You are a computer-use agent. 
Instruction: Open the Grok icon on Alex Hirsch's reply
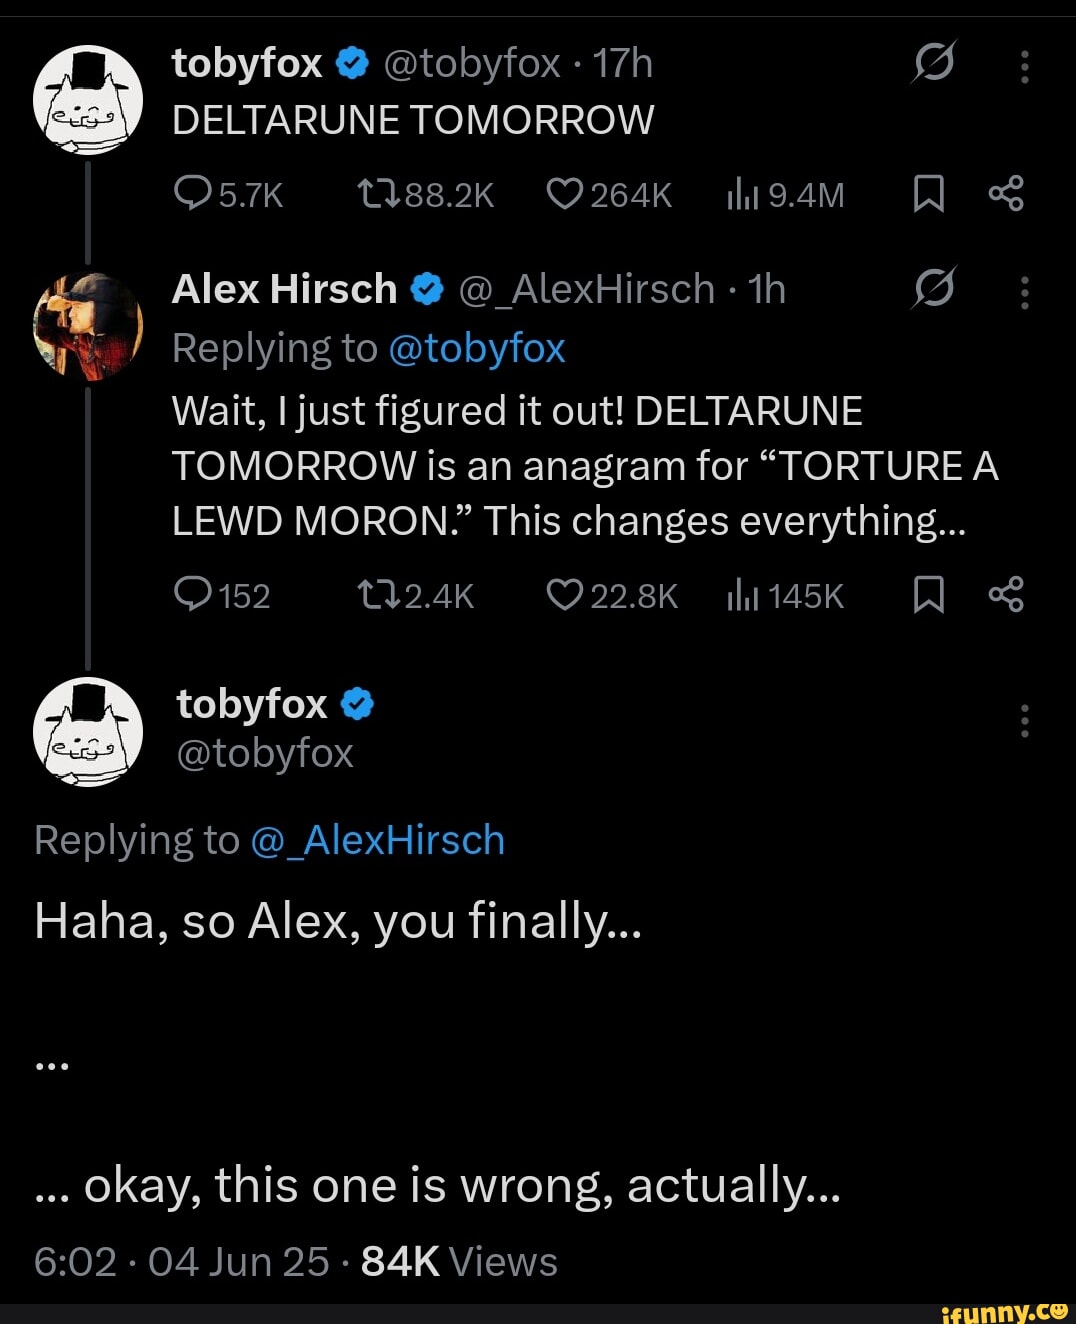pyautogui.click(x=934, y=288)
